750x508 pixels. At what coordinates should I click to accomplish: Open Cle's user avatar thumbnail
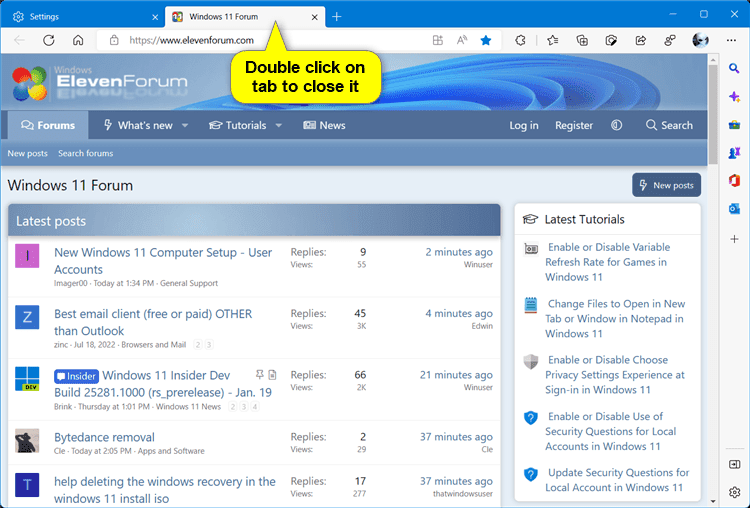coord(27,441)
